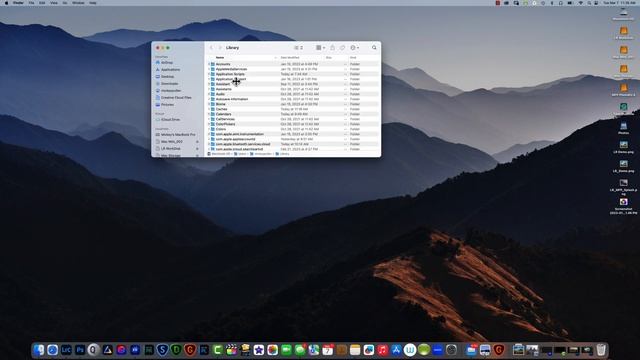
Task: Launch Photoshop from the Dock
Action: pos(80,350)
